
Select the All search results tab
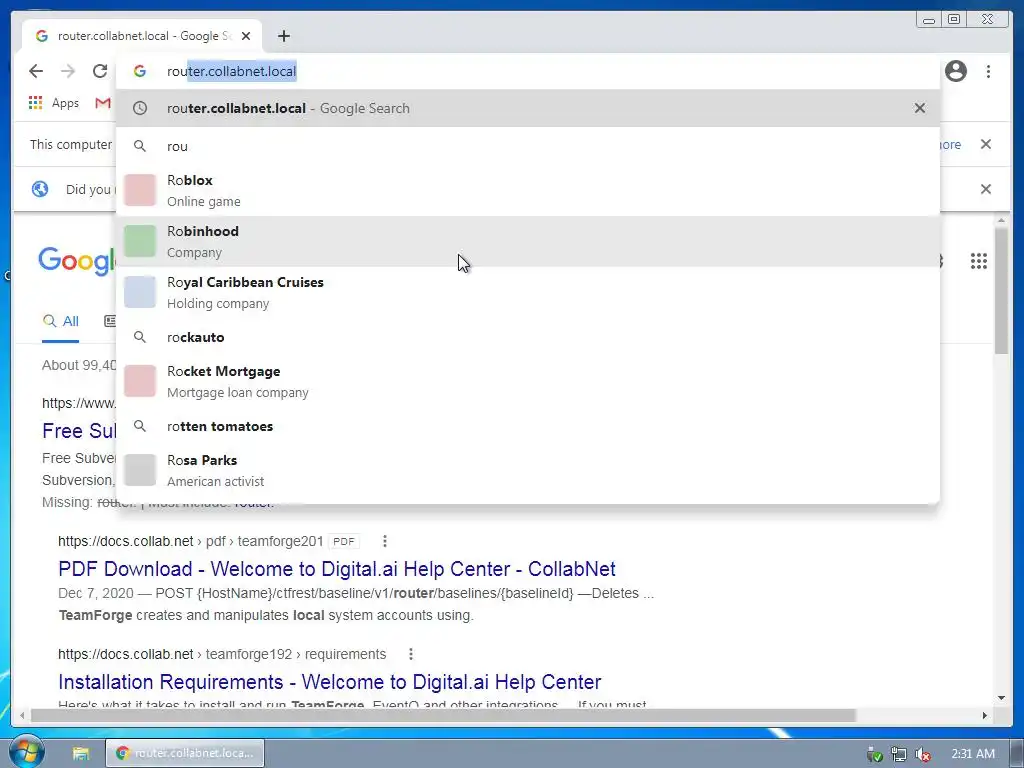pyautogui.click(x=61, y=321)
